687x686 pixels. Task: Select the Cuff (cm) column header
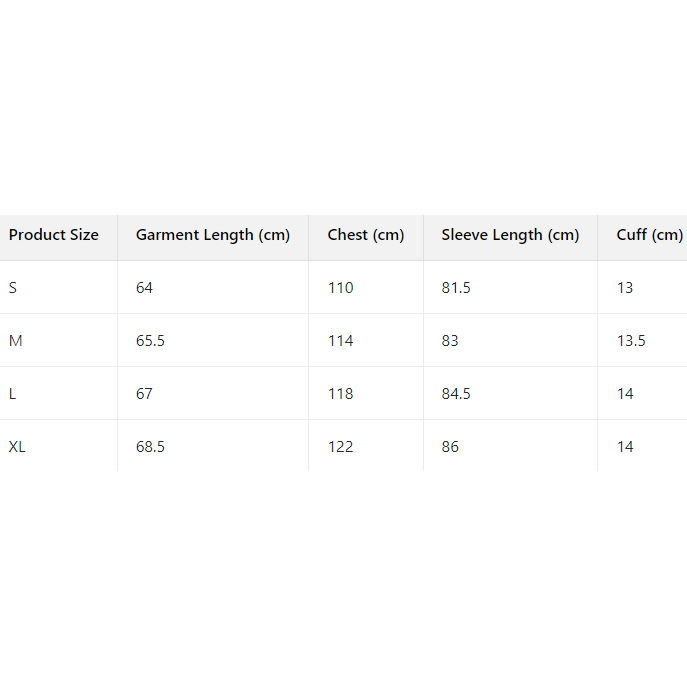coord(650,235)
